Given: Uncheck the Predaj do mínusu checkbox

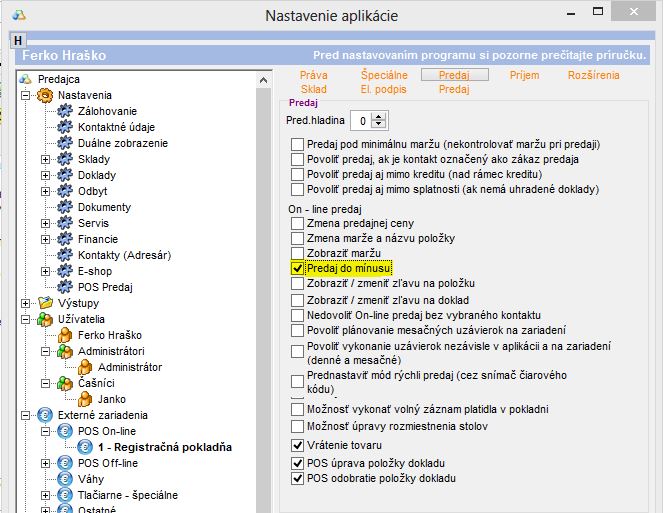Looking at the screenshot, I should point(297,269).
